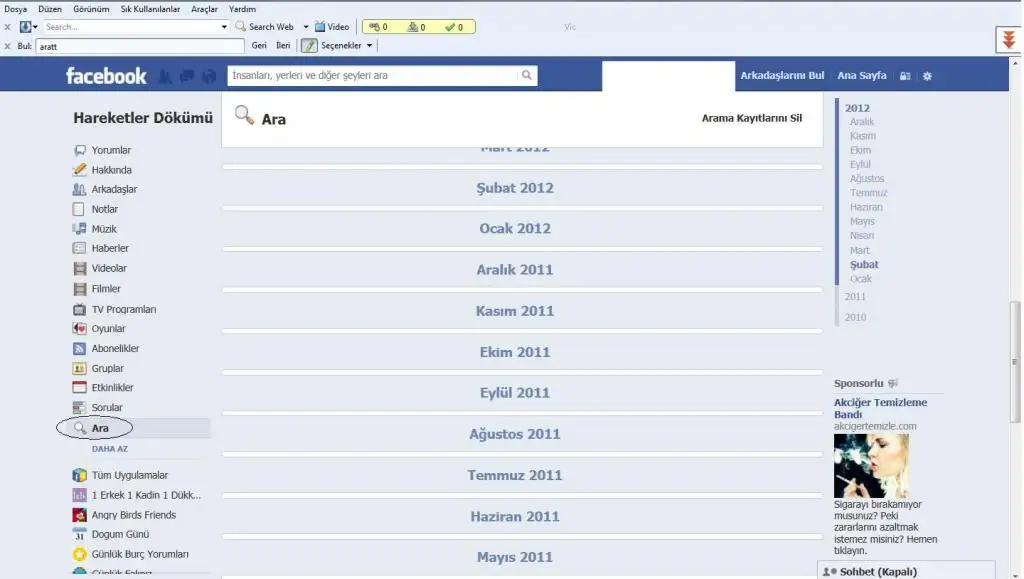Screen dimensions: 1024x579
Task: Go to Ana Sayfa
Action: (861, 76)
